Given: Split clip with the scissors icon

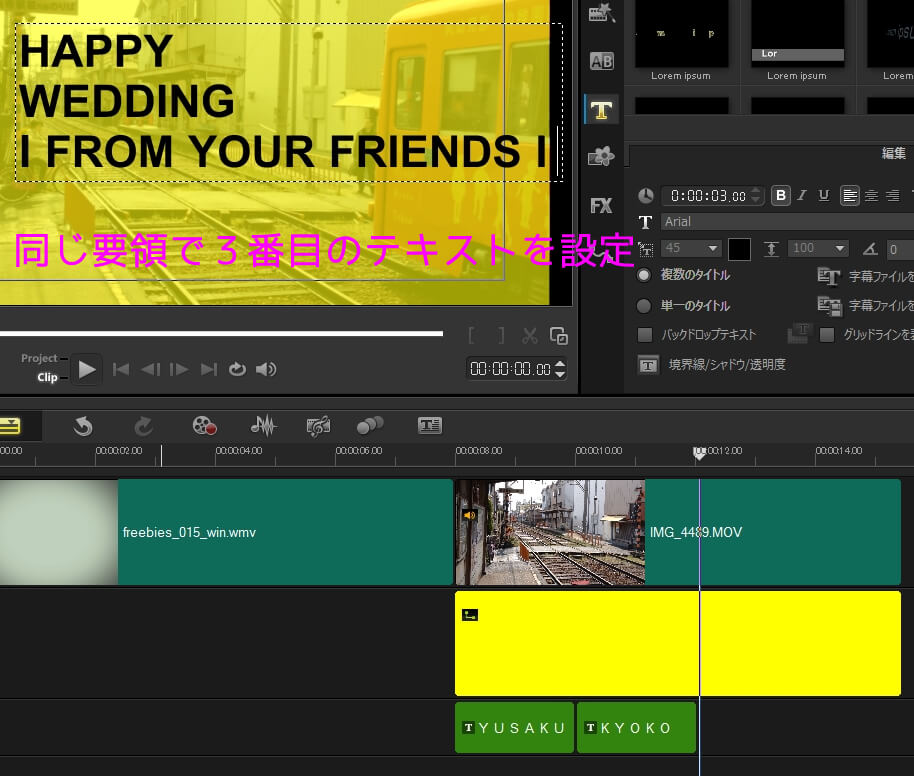Looking at the screenshot, I should click(529, 336).
